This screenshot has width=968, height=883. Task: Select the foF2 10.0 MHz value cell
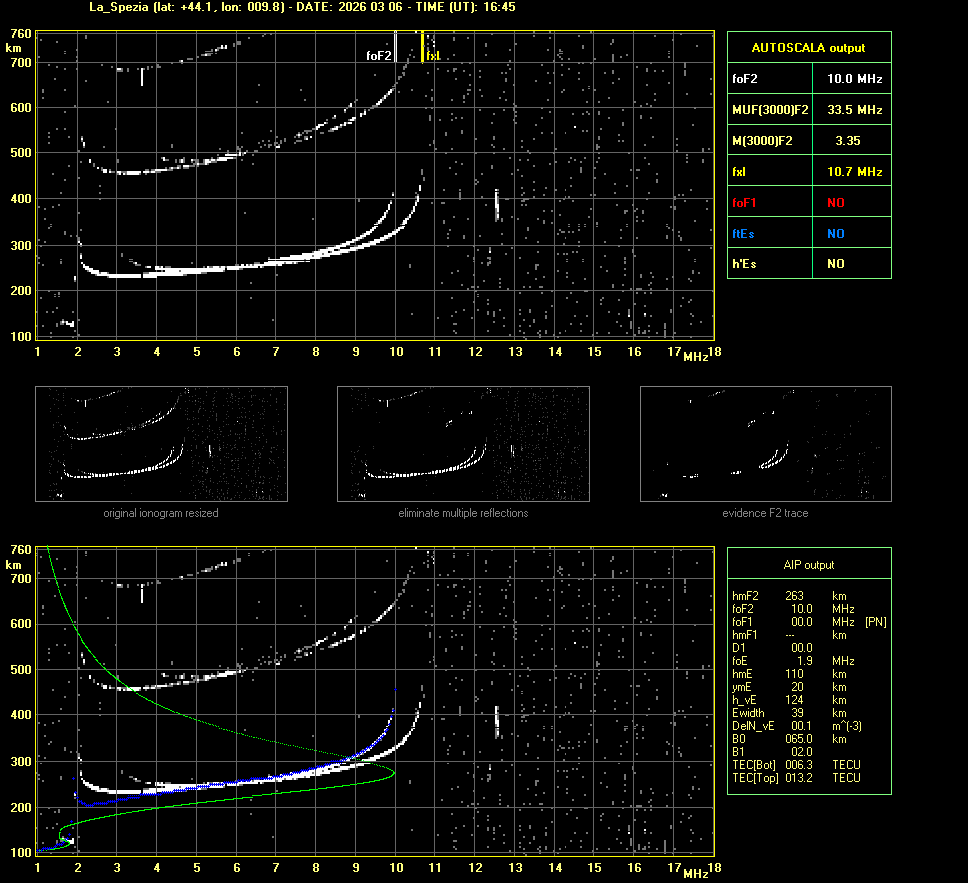click(854, 78)
